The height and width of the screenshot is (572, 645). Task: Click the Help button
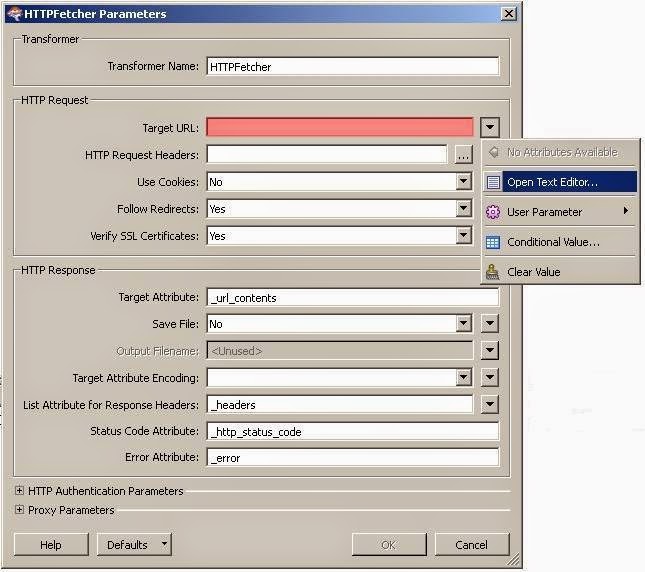[51, 544]
